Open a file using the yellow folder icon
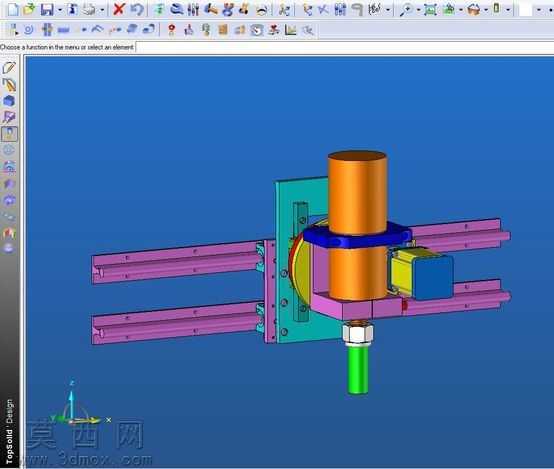This screenshot has width=554, height=469. (x=29, y=9)
